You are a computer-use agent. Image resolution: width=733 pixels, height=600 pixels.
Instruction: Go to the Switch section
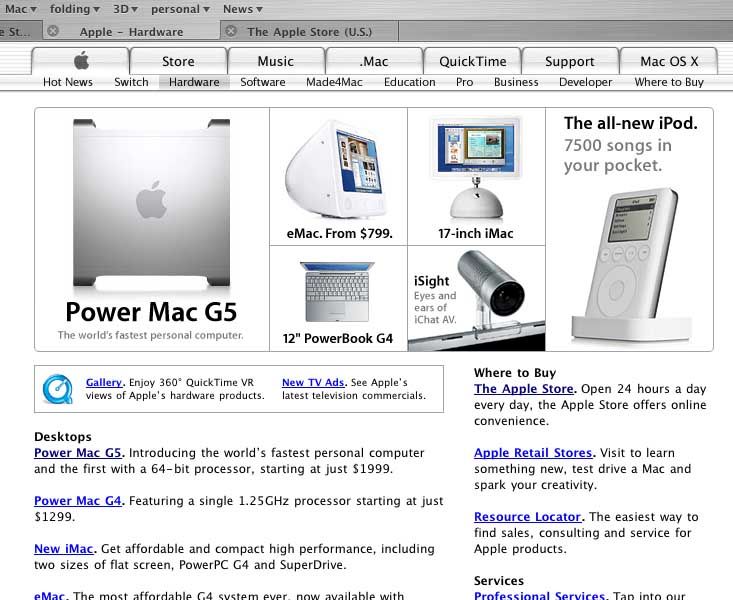click(131, 82)
